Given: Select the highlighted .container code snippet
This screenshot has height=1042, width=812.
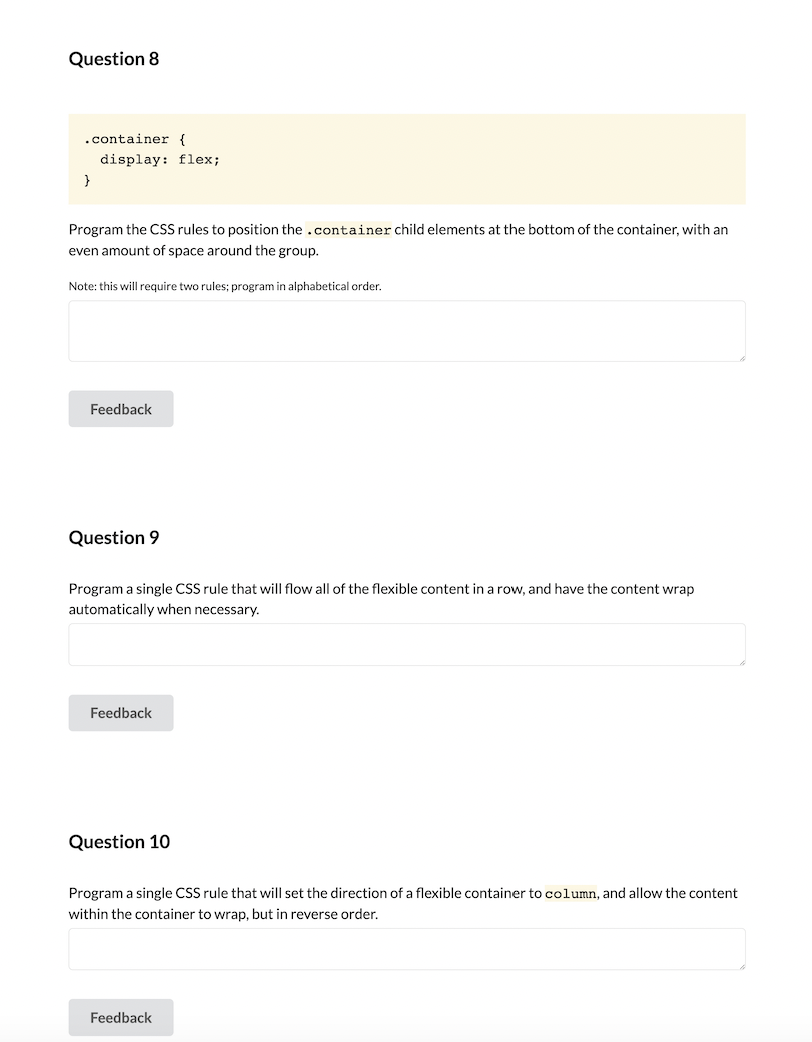Looking at the screenshot, I should pyautogui.click(x=348, y=229).
